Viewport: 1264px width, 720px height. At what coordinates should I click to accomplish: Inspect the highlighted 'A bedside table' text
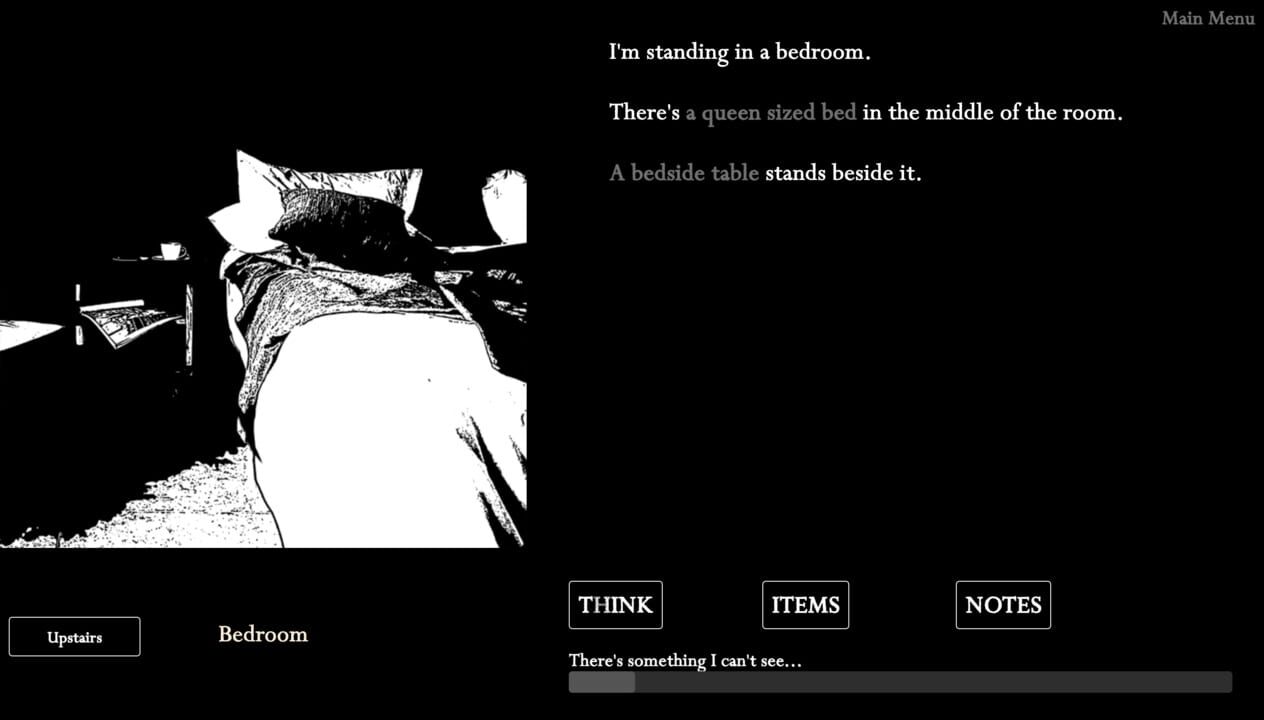(x=684, y=173)
